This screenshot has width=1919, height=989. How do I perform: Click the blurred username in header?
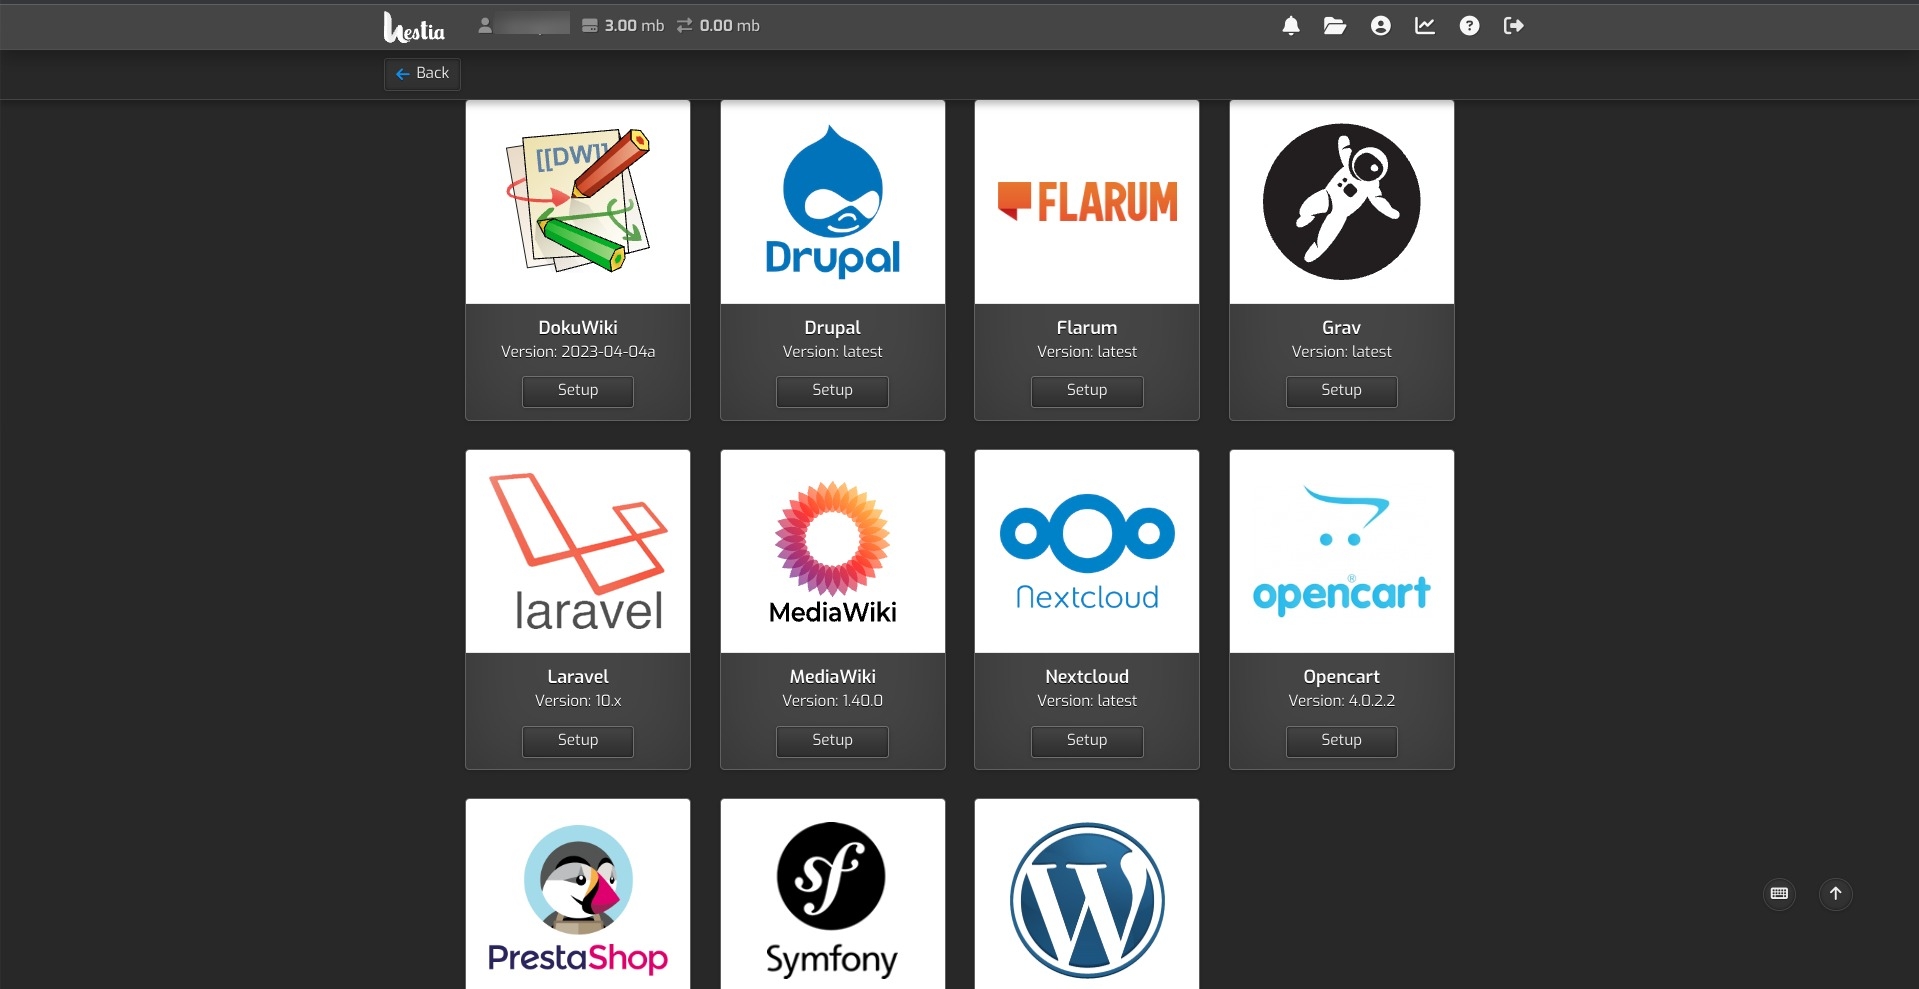(x=532, y=24)
